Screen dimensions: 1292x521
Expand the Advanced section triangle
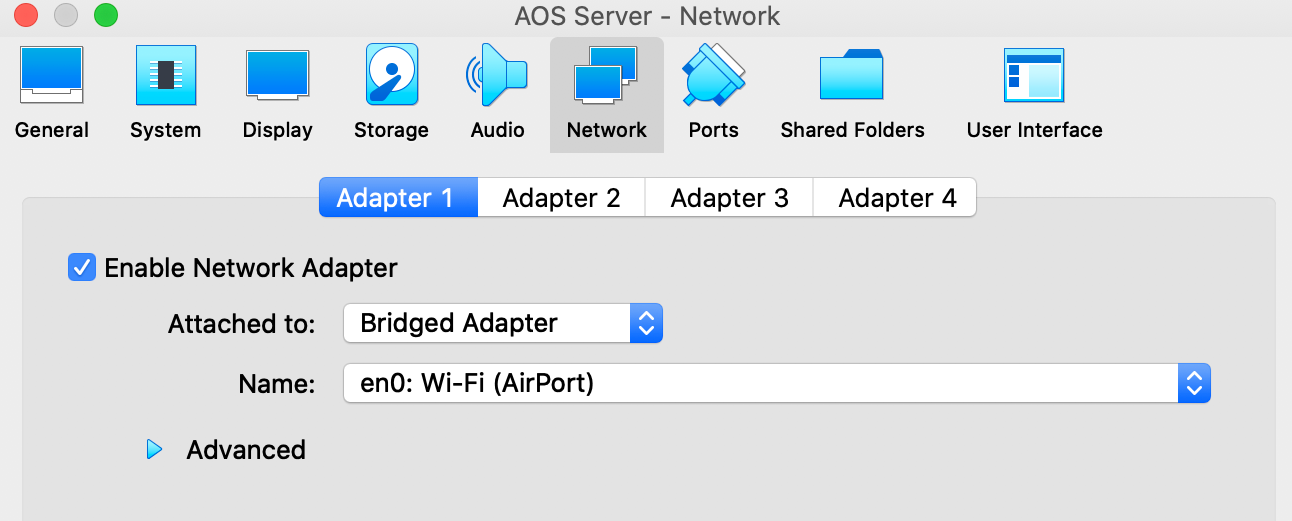pos(154,450)
